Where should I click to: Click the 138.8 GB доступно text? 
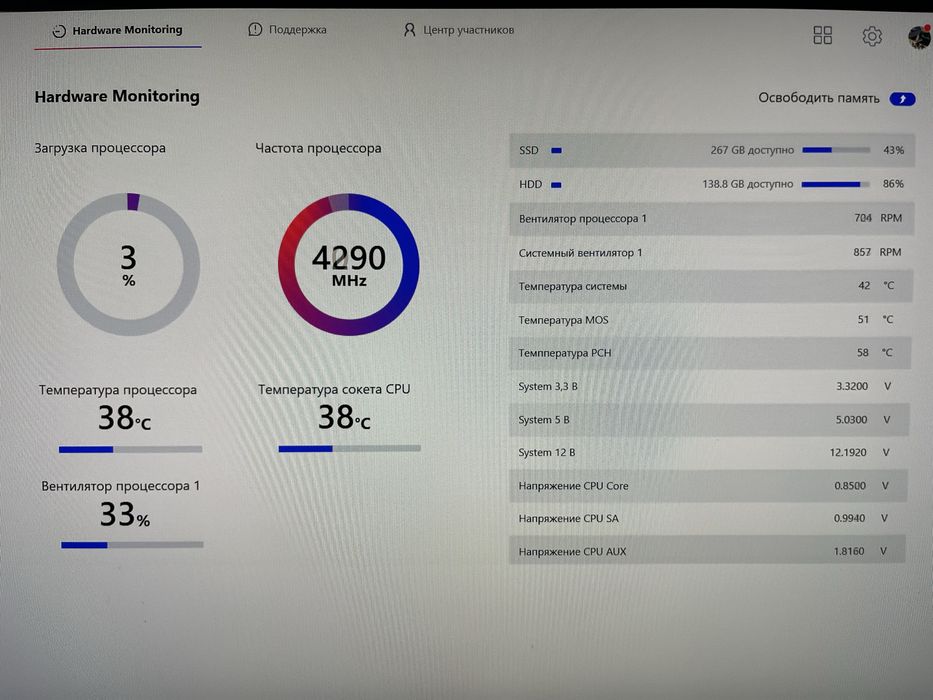click(x=747, y=184)
